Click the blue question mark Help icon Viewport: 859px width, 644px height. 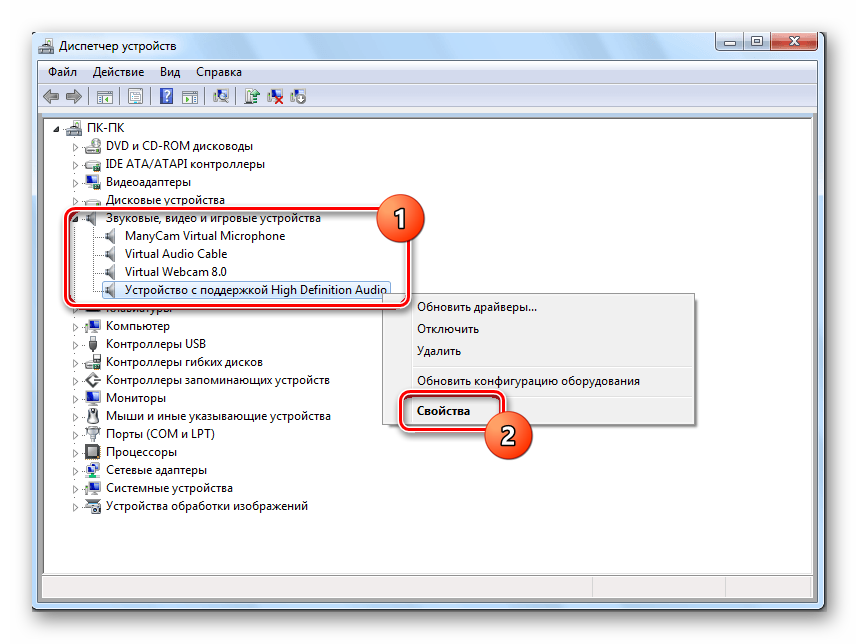click(x=166, y=96)
